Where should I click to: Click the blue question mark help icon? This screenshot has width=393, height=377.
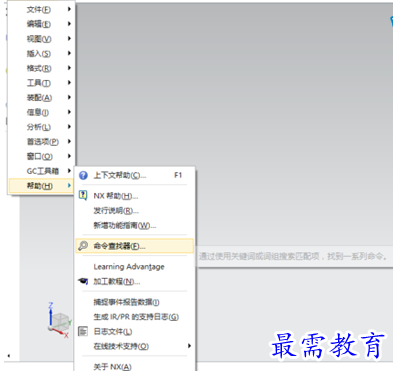tap(83, 175)
